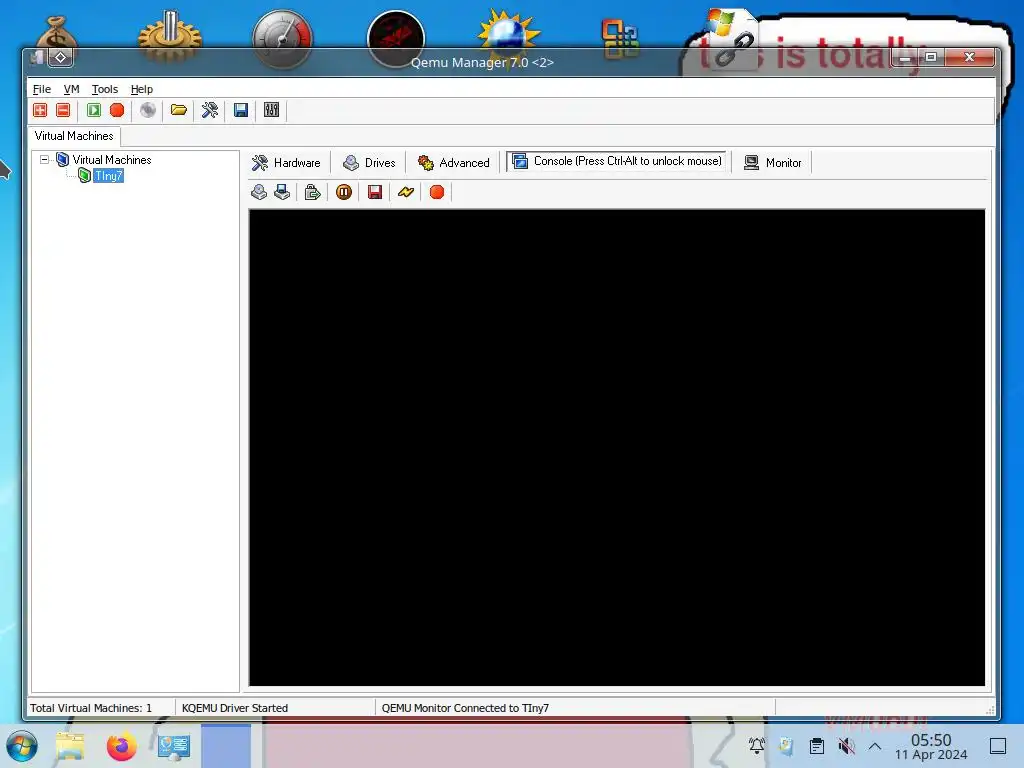The image size is (1024, 768).
Task: Click the show desktop square button
Action: (998, 746)
